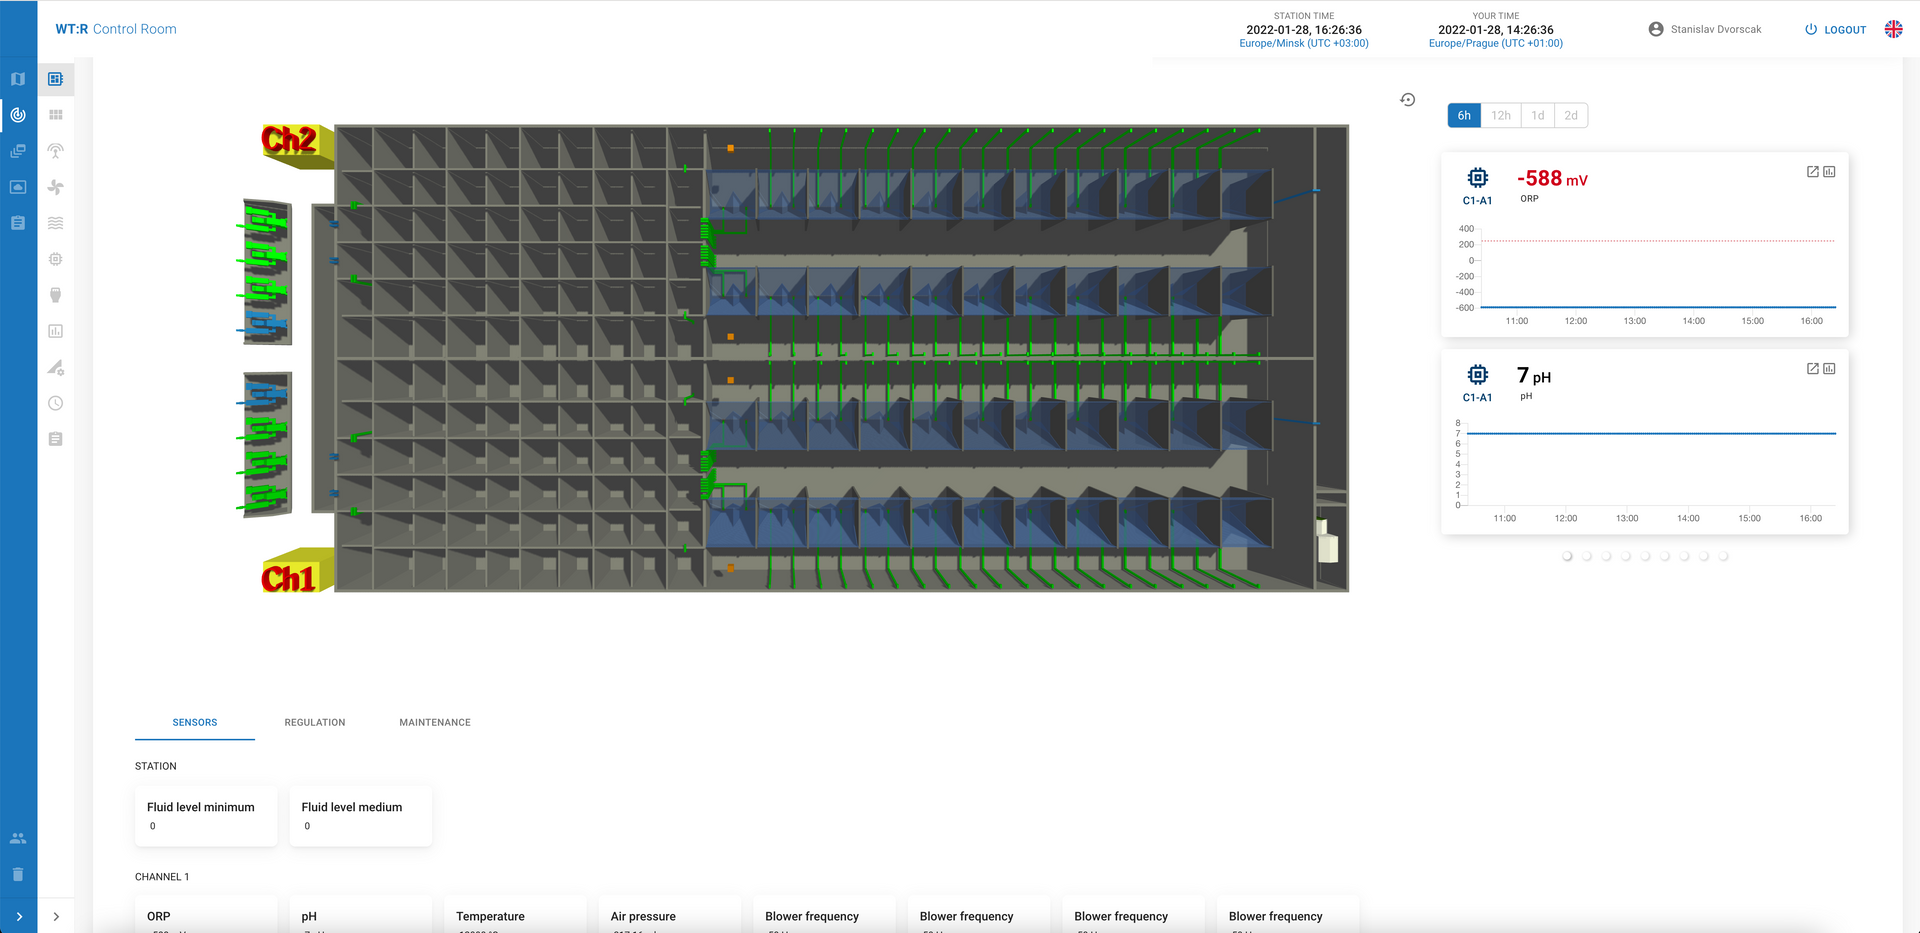The image size is (1920, 933).
Task: Click the Stanislav Dvorscak user name
Action: (1716, 29)
